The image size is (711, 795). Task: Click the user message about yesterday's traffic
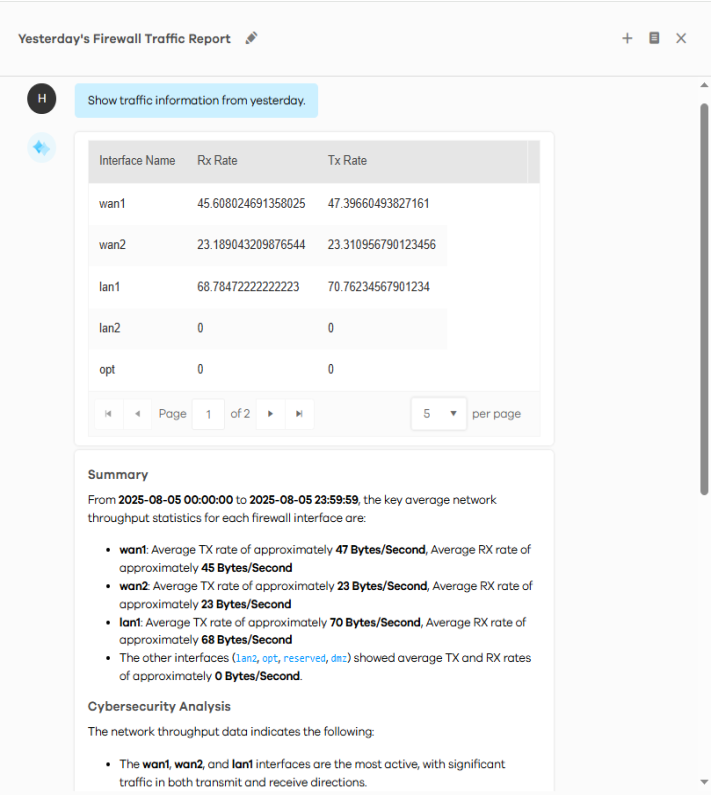point(196,101)
